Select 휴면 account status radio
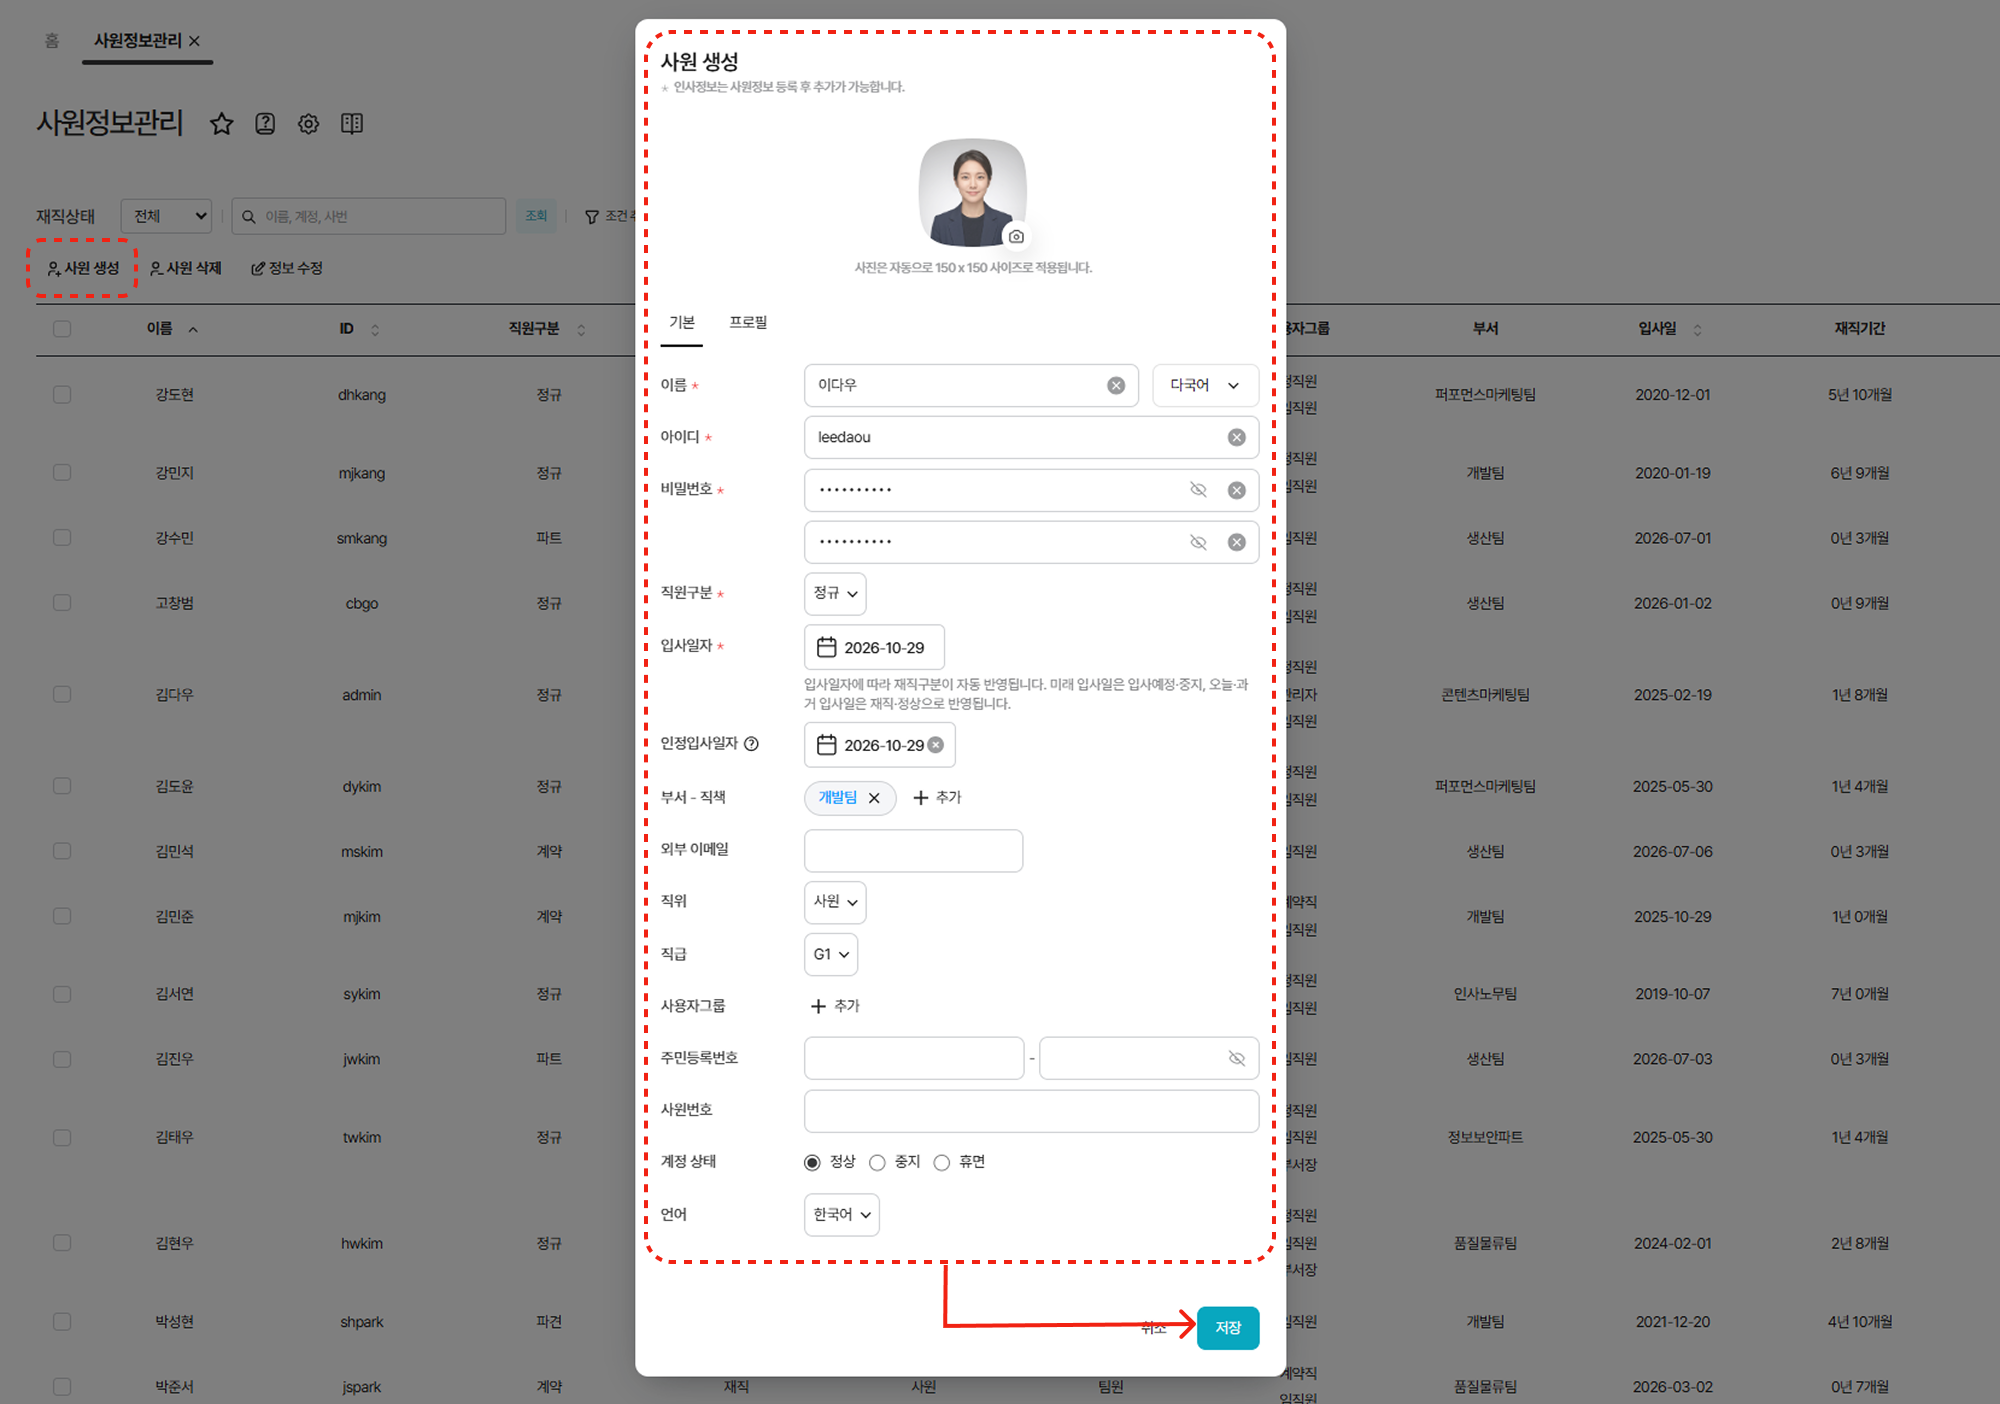Image resolution: width=2000 pixels, height=1404 pixels. click(x=941, y=1162)
